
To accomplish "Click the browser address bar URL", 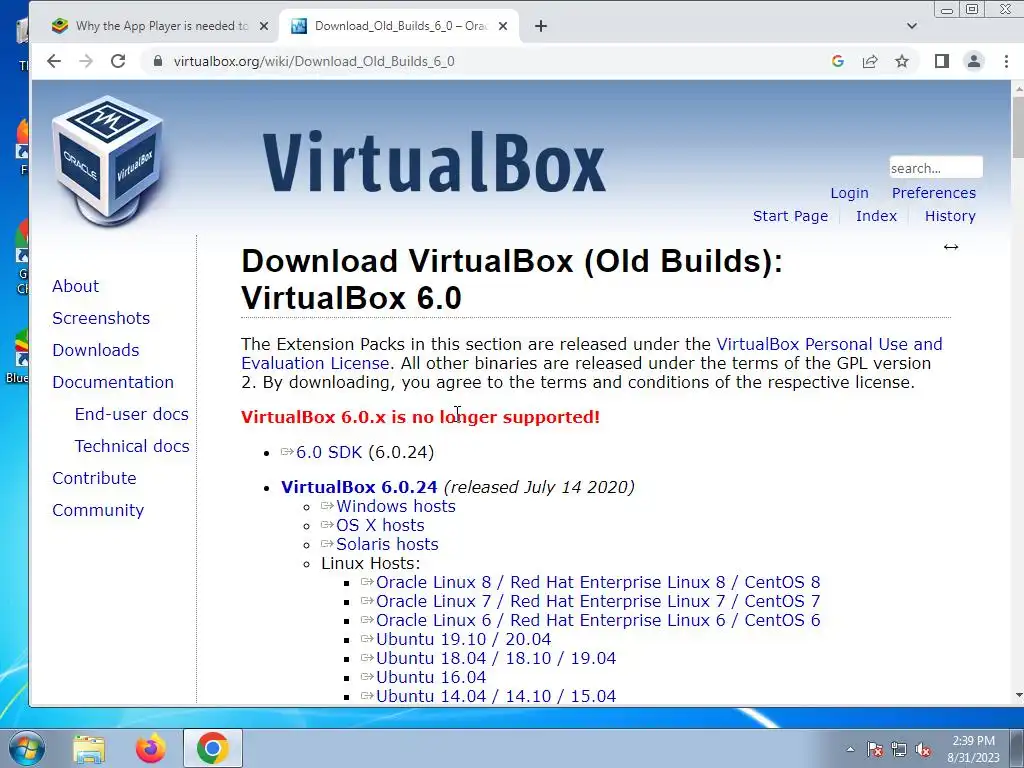I will point(314,61).
